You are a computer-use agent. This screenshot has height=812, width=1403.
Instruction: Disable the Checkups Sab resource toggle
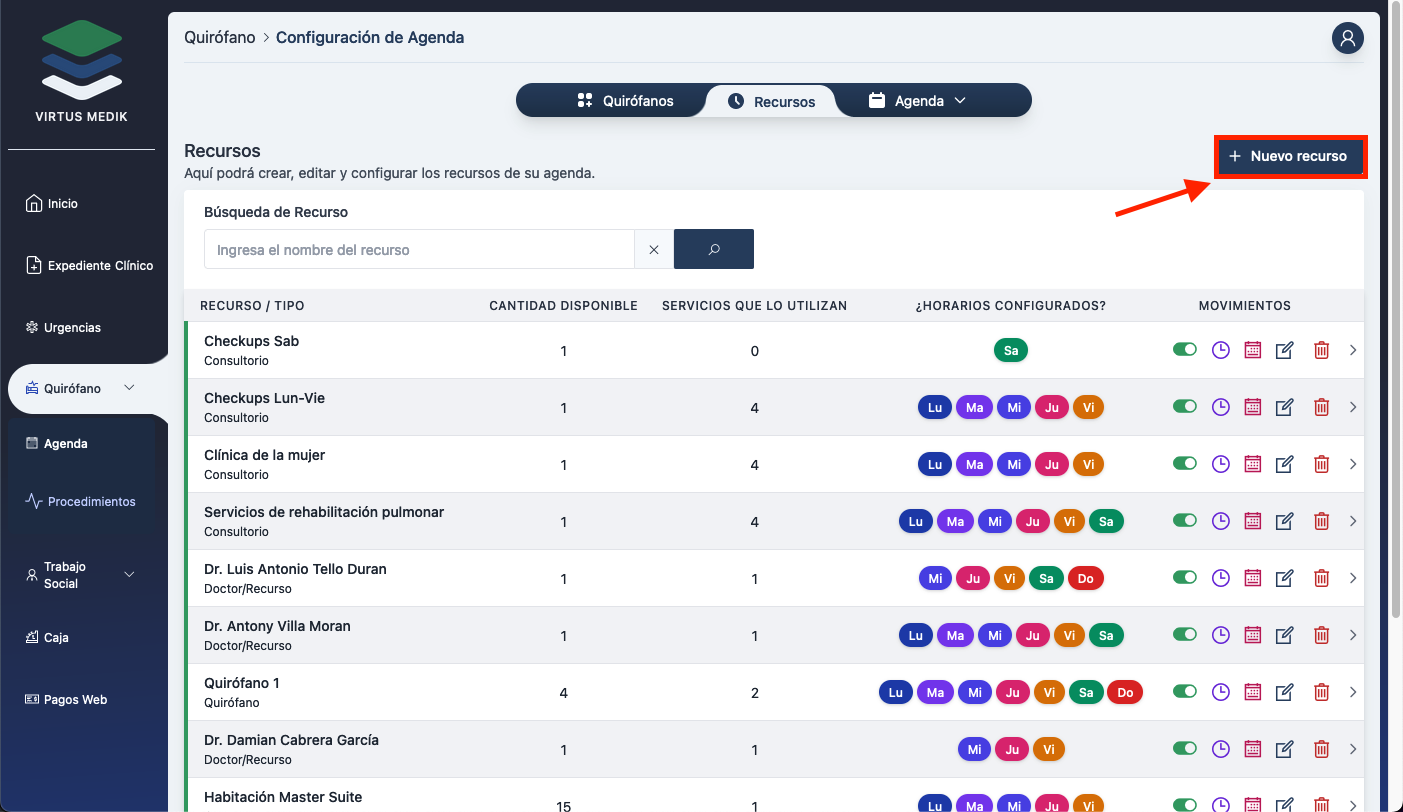pyautogui.click(x=1184, y=350)
